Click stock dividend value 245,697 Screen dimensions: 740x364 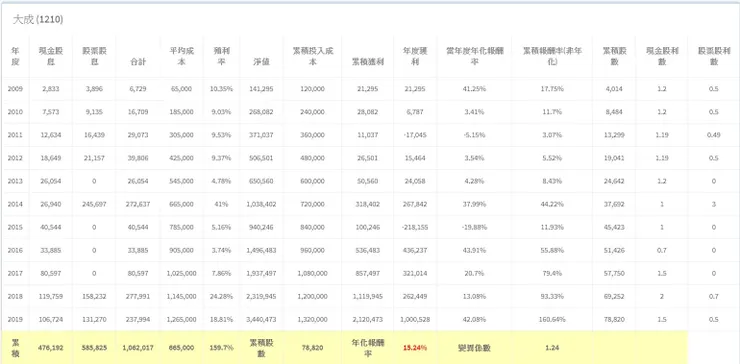tap(94, 204)
